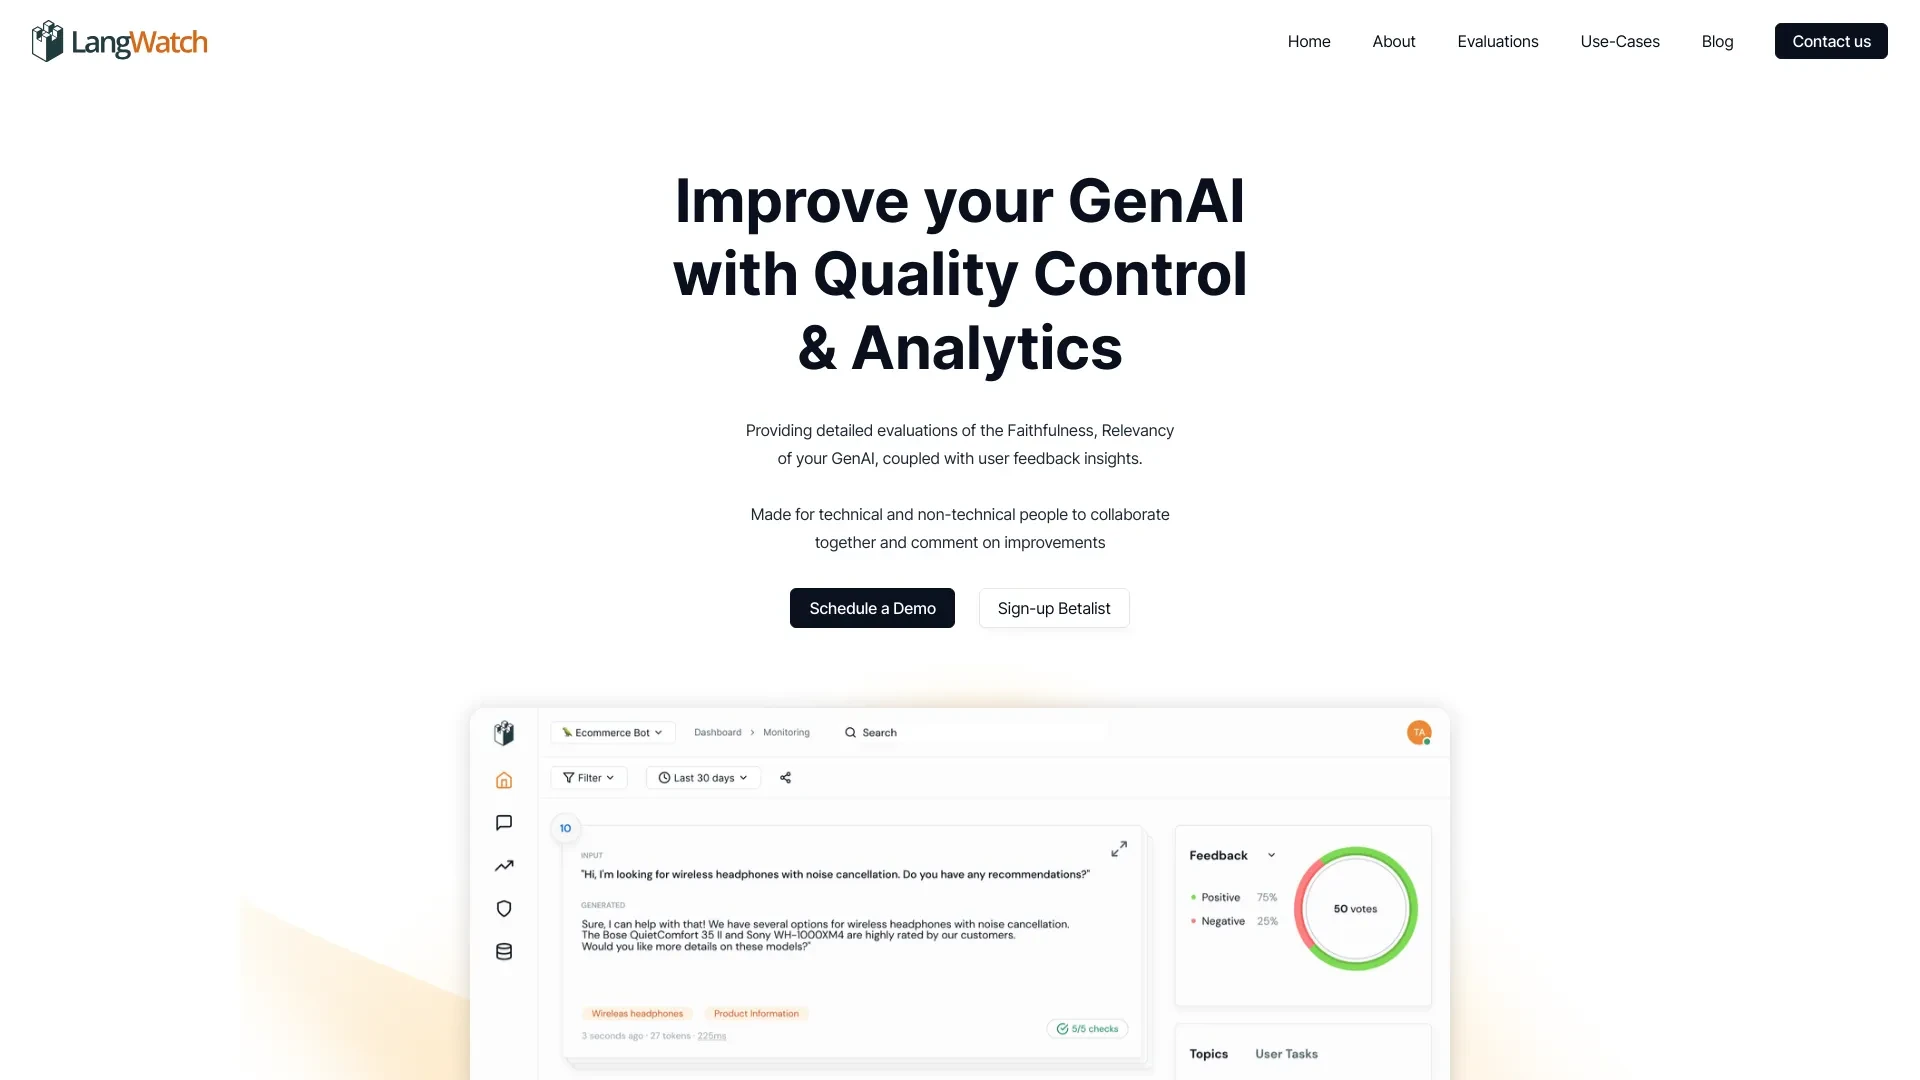Click the Sign-up Betalist button
This screenshot has width=1920, height=1080.
pos(1054,608)
